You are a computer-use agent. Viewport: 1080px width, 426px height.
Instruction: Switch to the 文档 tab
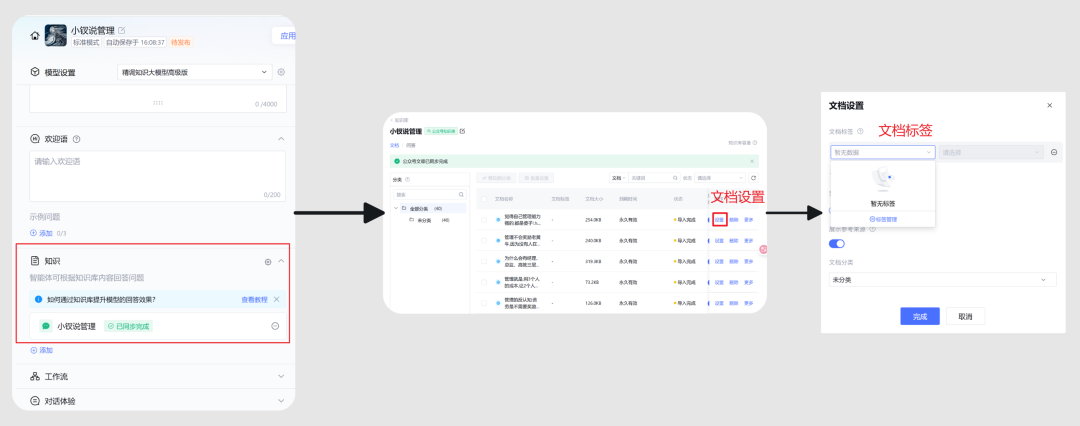(x=394, y=145)
